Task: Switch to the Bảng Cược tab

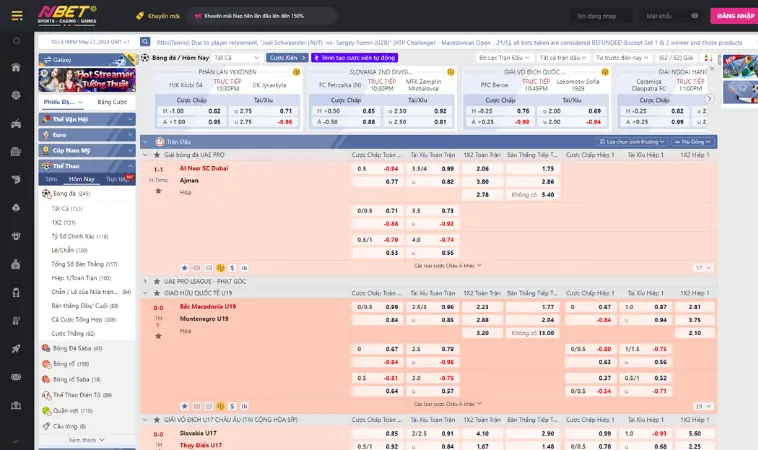Action: (111, 102)
